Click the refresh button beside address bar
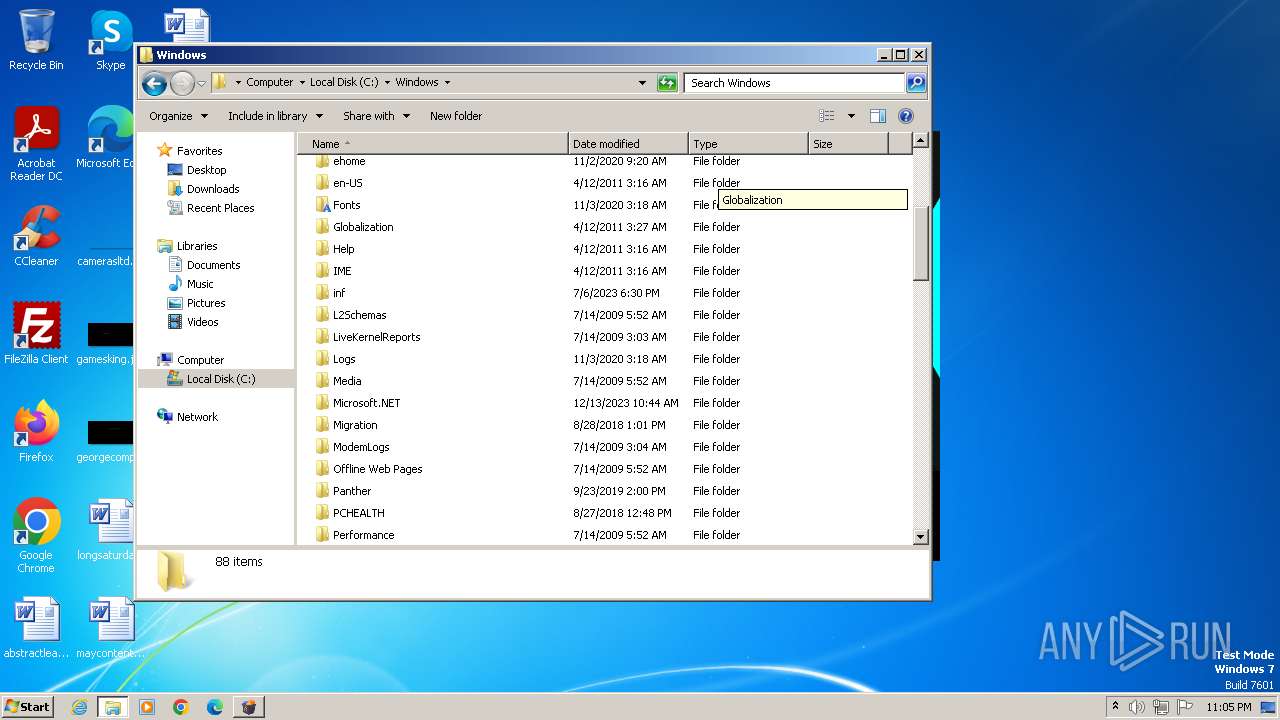This screenshot has width=1280, height=720. [667, 83]
